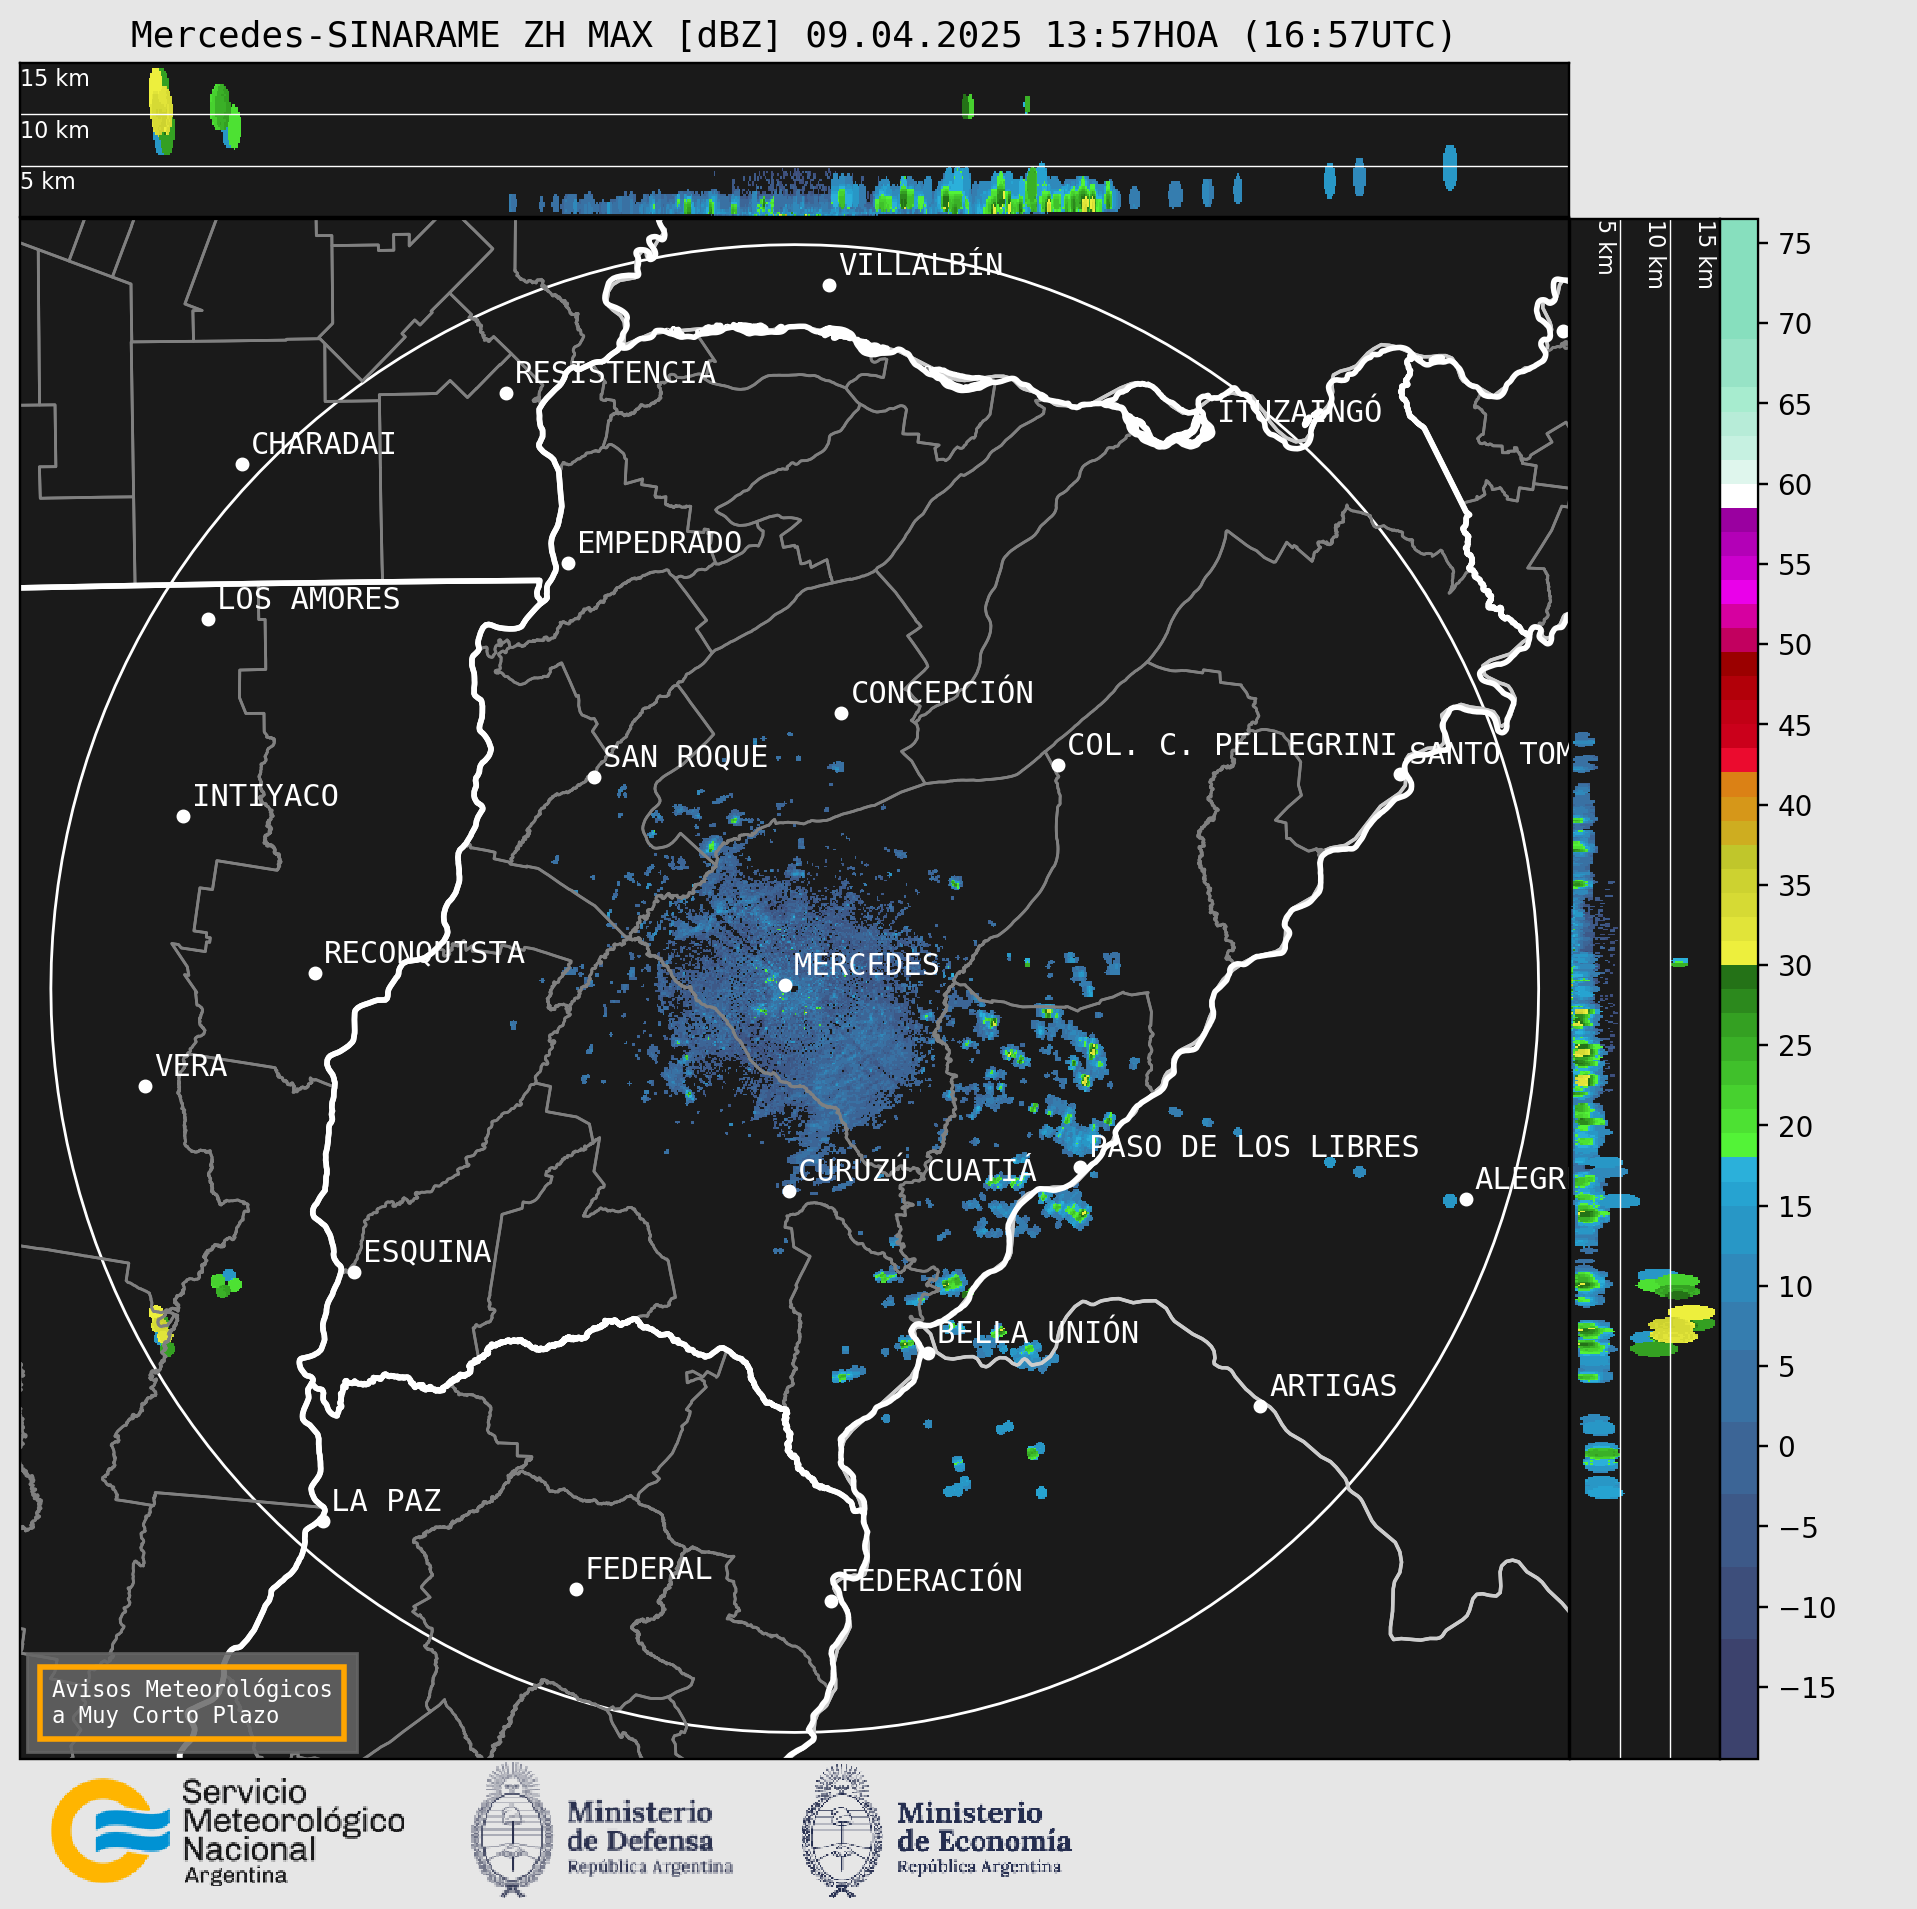Click the PASO DE LOS LIBRES label
This screenshot has width=1917, height=1909.
[x=1254, y=1146]
